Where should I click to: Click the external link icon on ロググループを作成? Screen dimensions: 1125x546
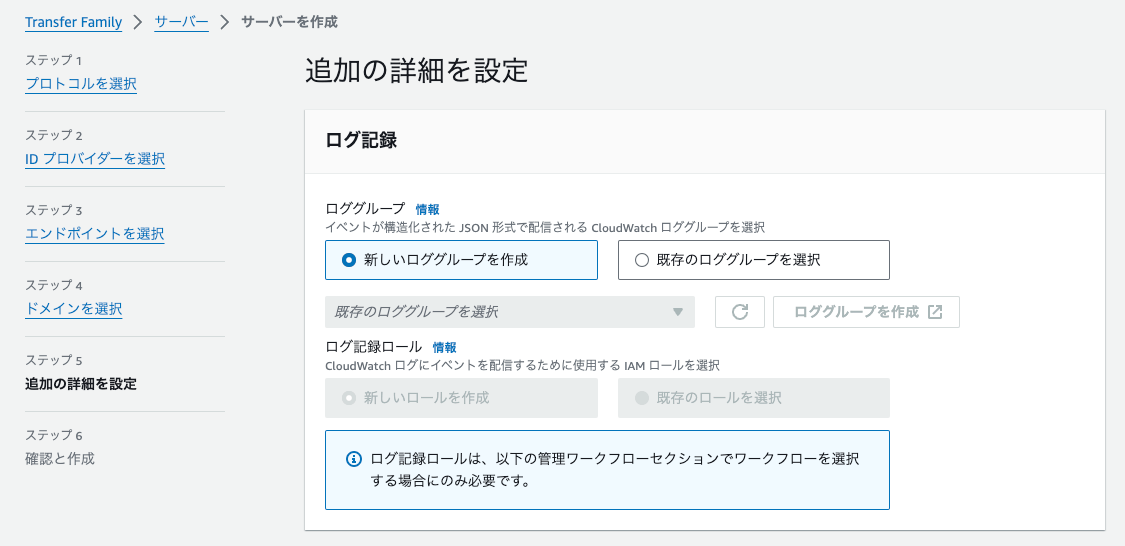935,312
